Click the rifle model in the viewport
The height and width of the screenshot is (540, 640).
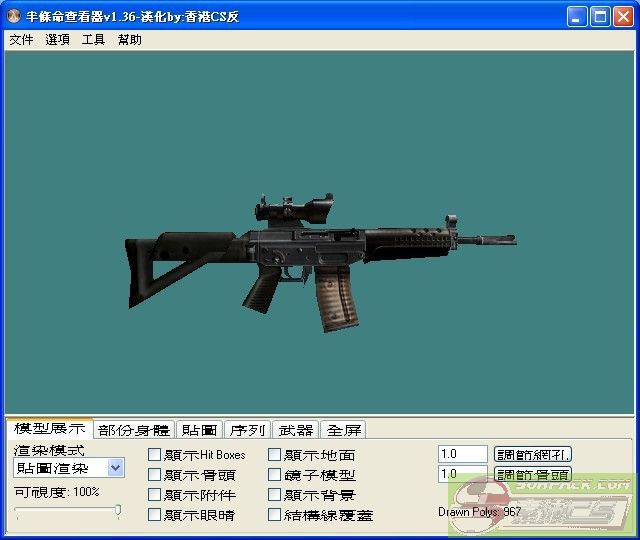[x=320, y=250]
